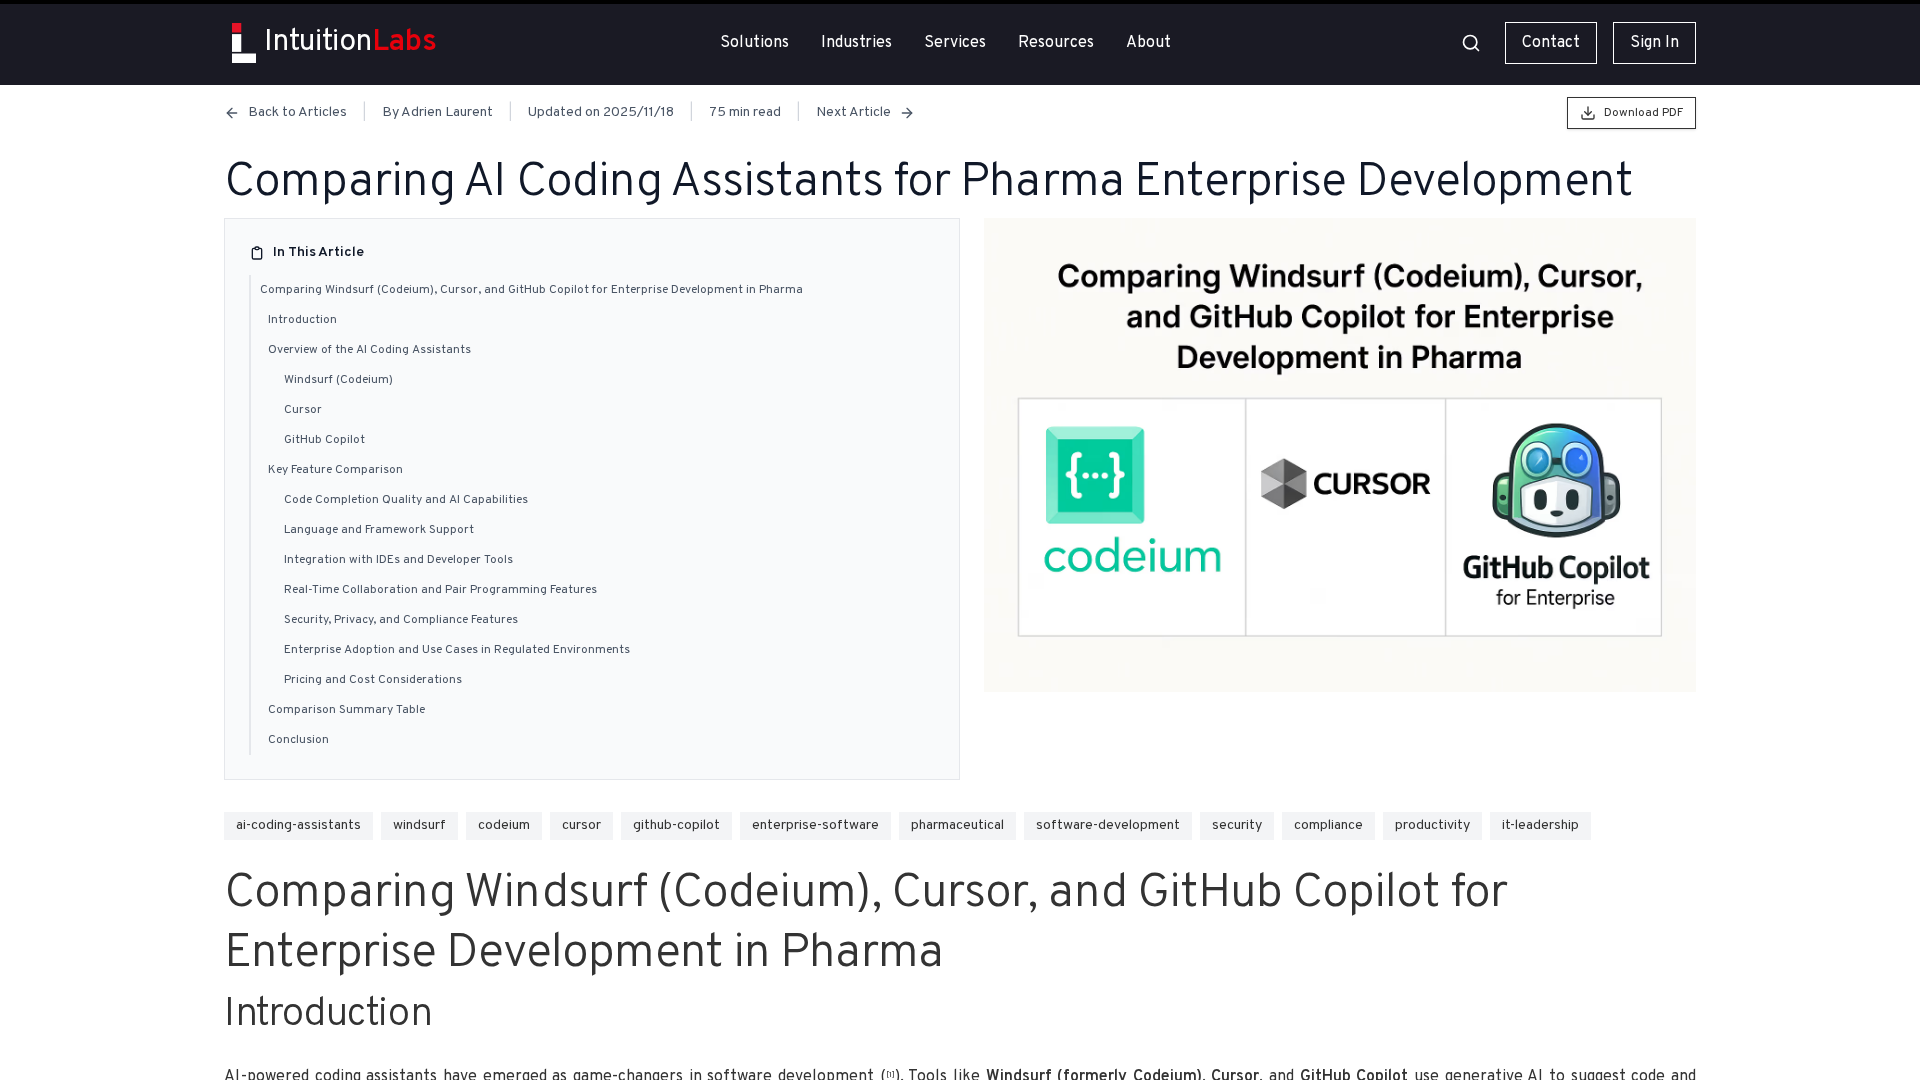Go to Pricing and Cost Considerations section

pos(373,680)
